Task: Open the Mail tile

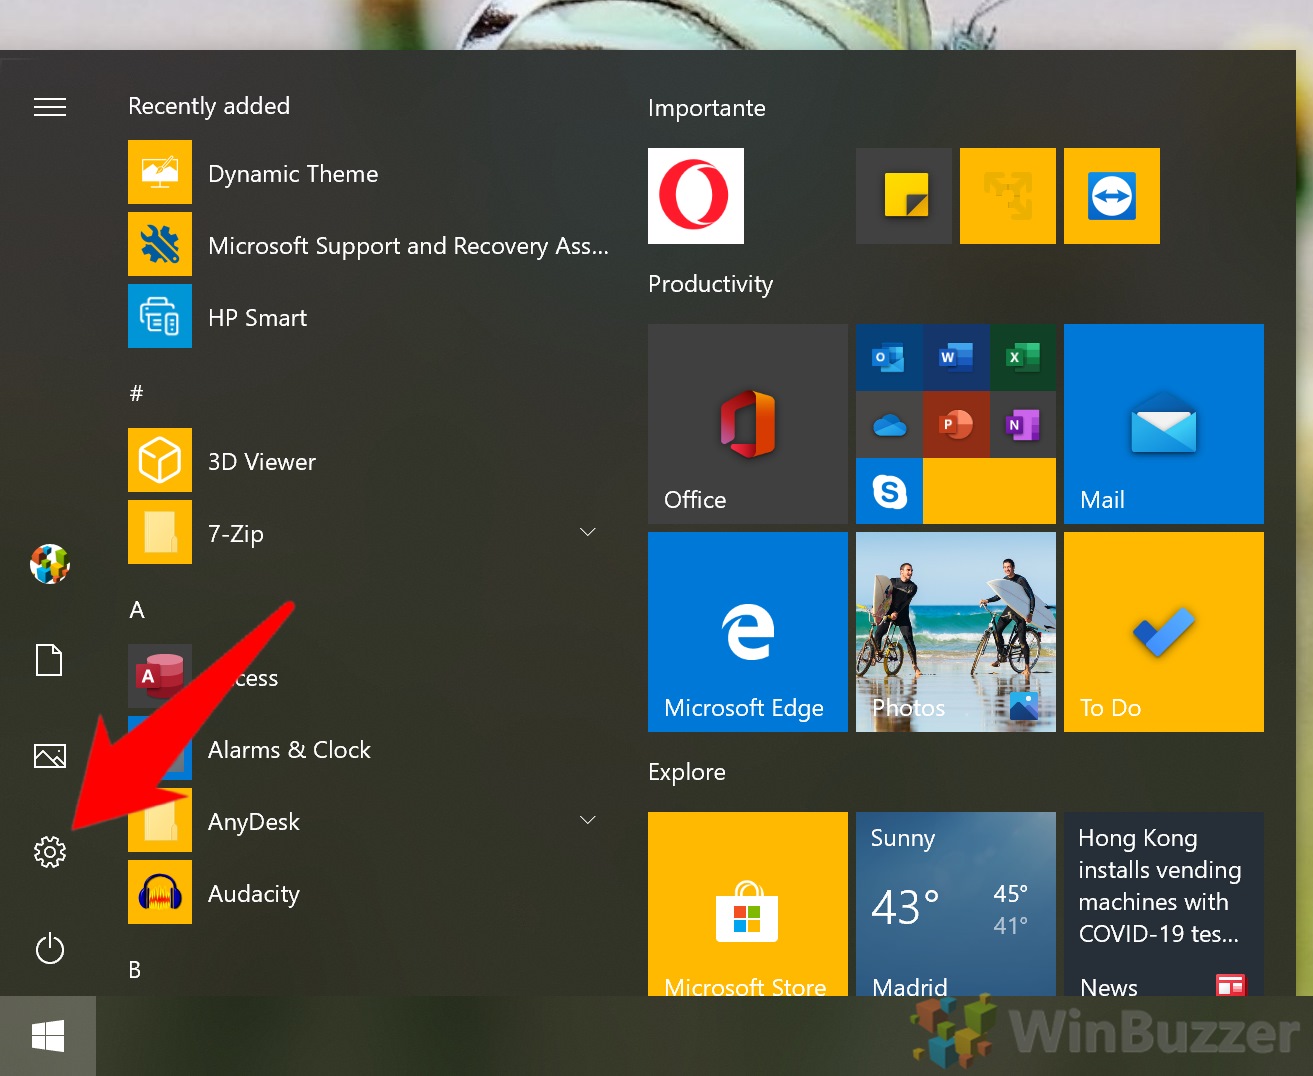Action: coord(1164,424)
